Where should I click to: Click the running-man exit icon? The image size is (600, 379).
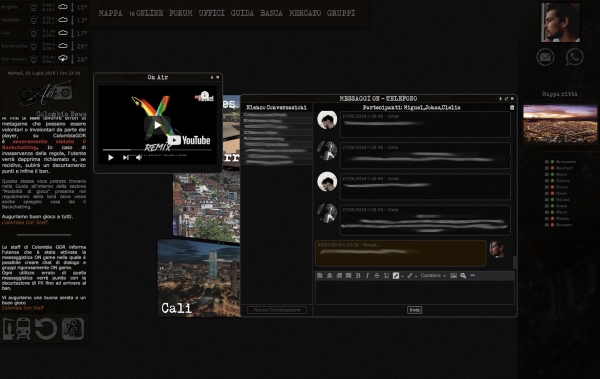tap(73, 329)
